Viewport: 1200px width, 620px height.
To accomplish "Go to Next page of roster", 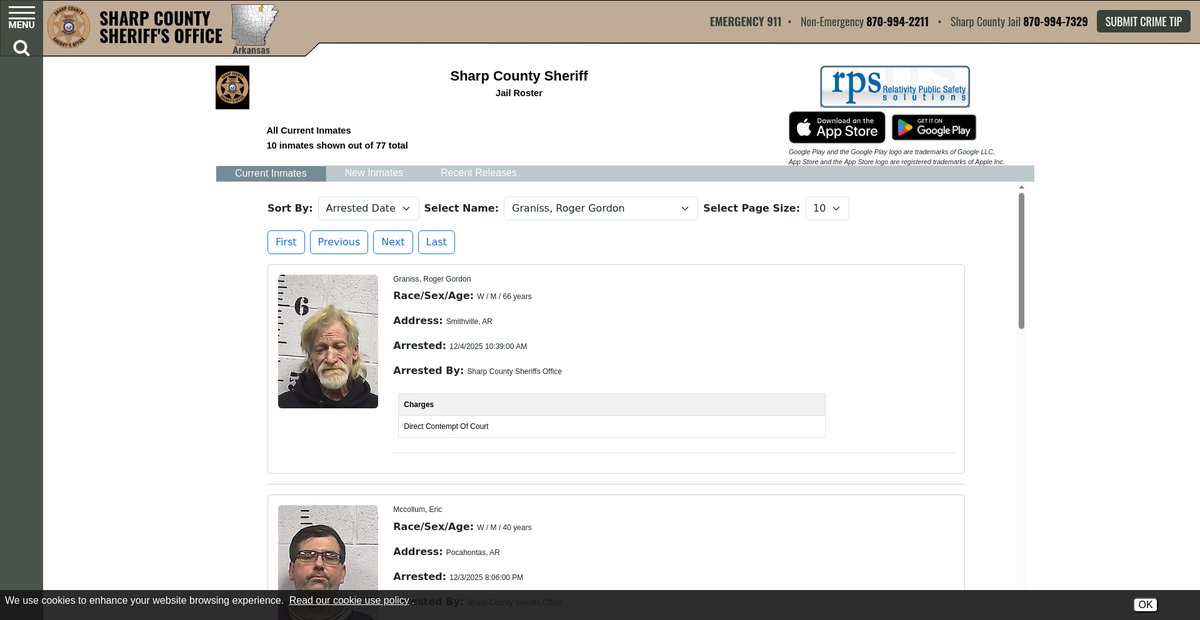I will click(x=393, y=242).
